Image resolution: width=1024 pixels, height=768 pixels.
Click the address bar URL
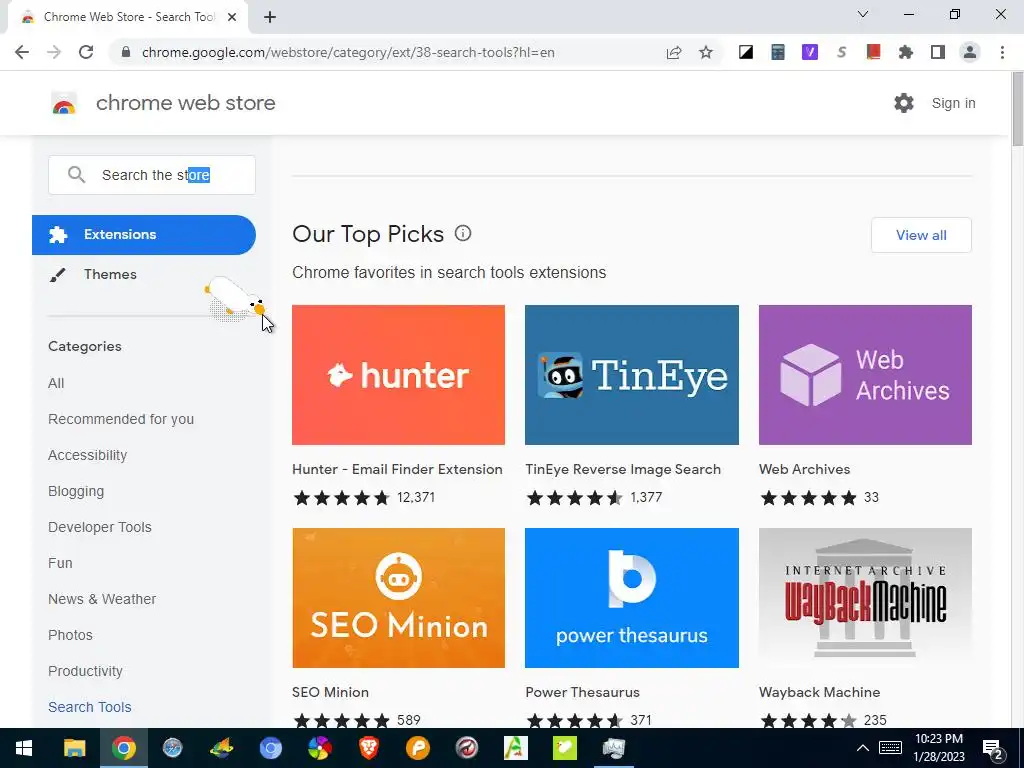(348, 52)
